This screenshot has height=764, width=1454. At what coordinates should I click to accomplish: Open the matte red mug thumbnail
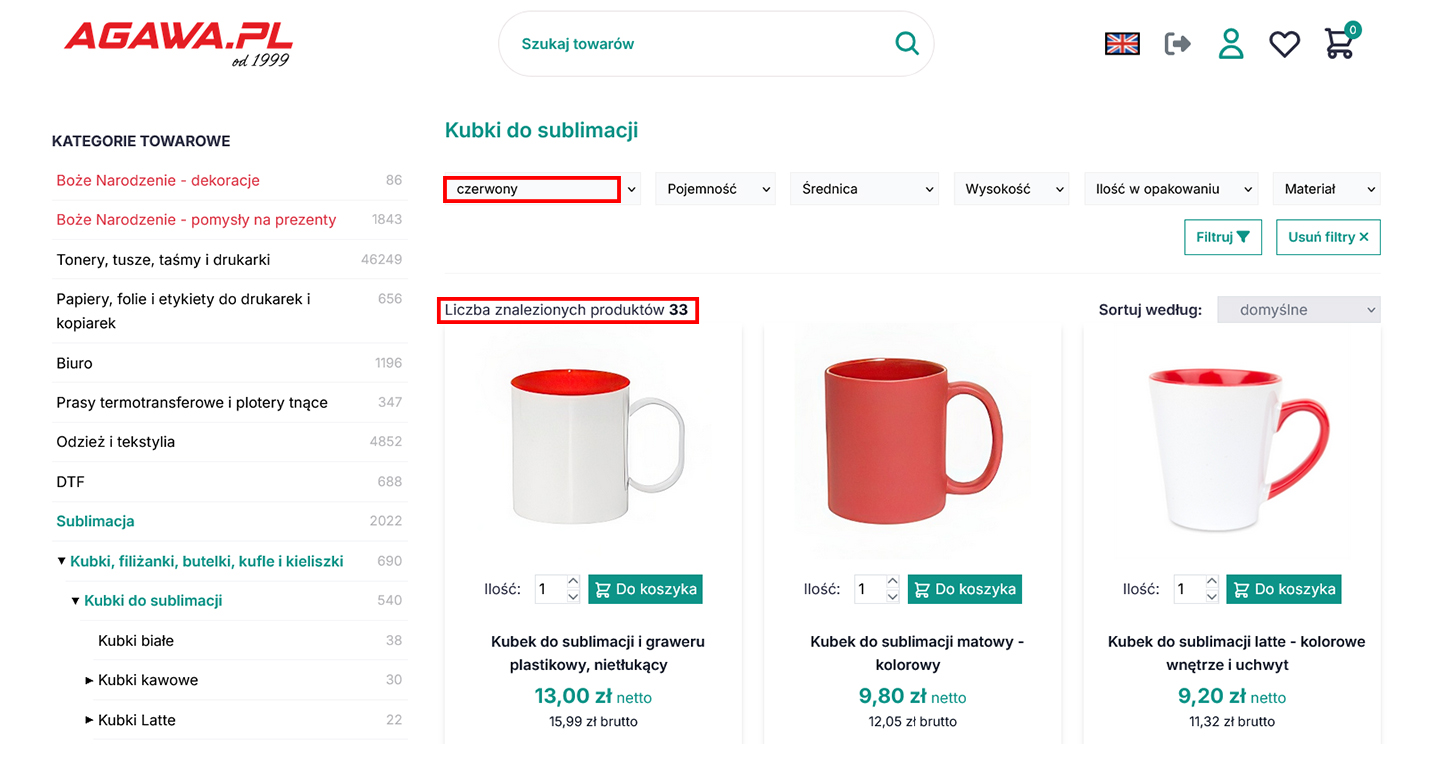tap(912, 440)
